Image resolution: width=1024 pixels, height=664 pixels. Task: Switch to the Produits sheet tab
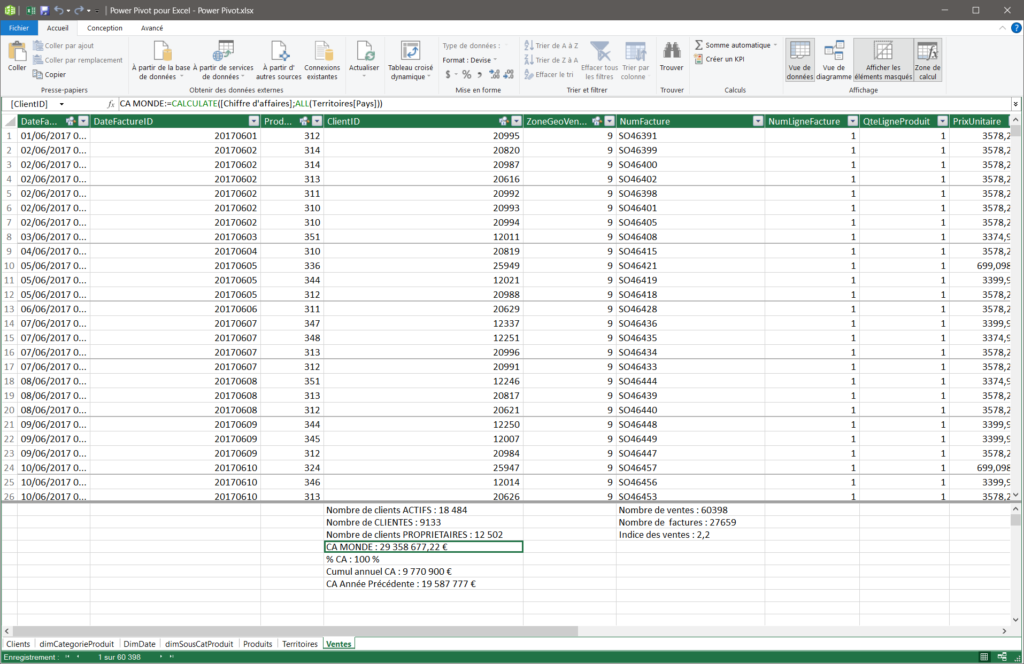click(257, 644)
